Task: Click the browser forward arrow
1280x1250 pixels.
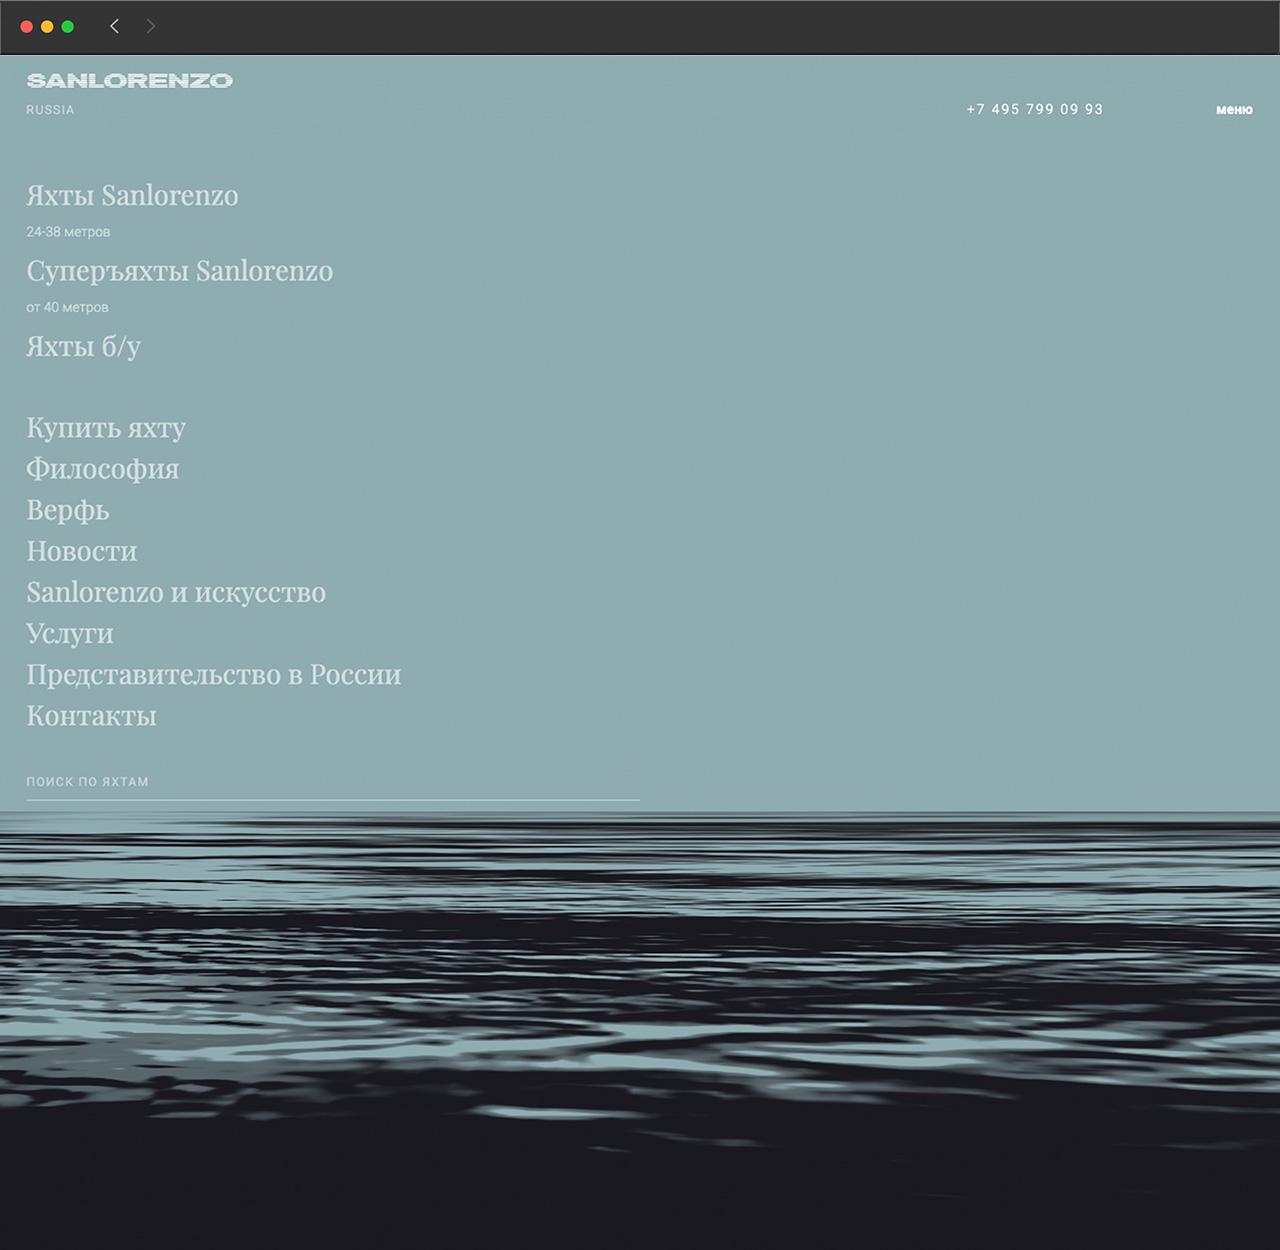Action: point(150,26)
